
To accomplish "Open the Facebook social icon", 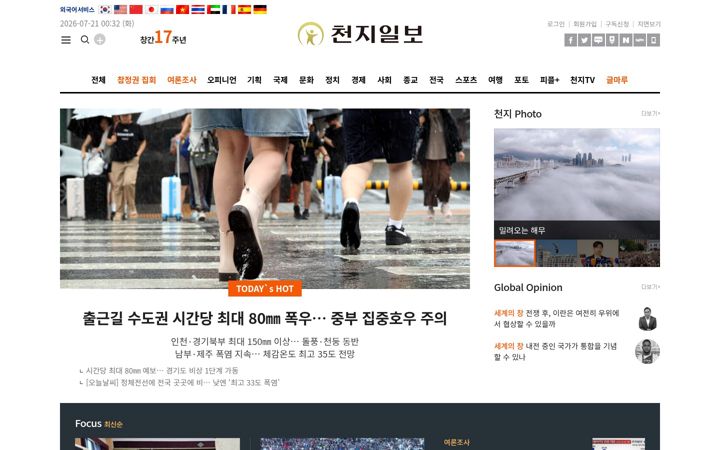I will [571, 40].
